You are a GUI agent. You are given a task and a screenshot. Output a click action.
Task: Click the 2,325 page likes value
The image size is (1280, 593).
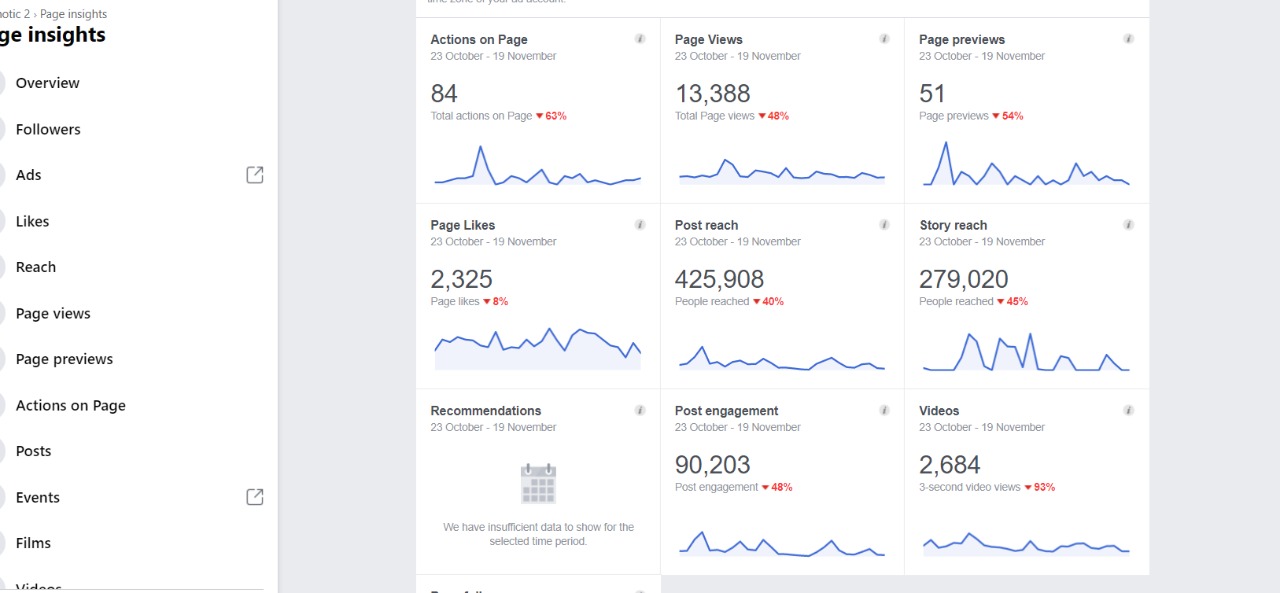[x=462, y=279]
